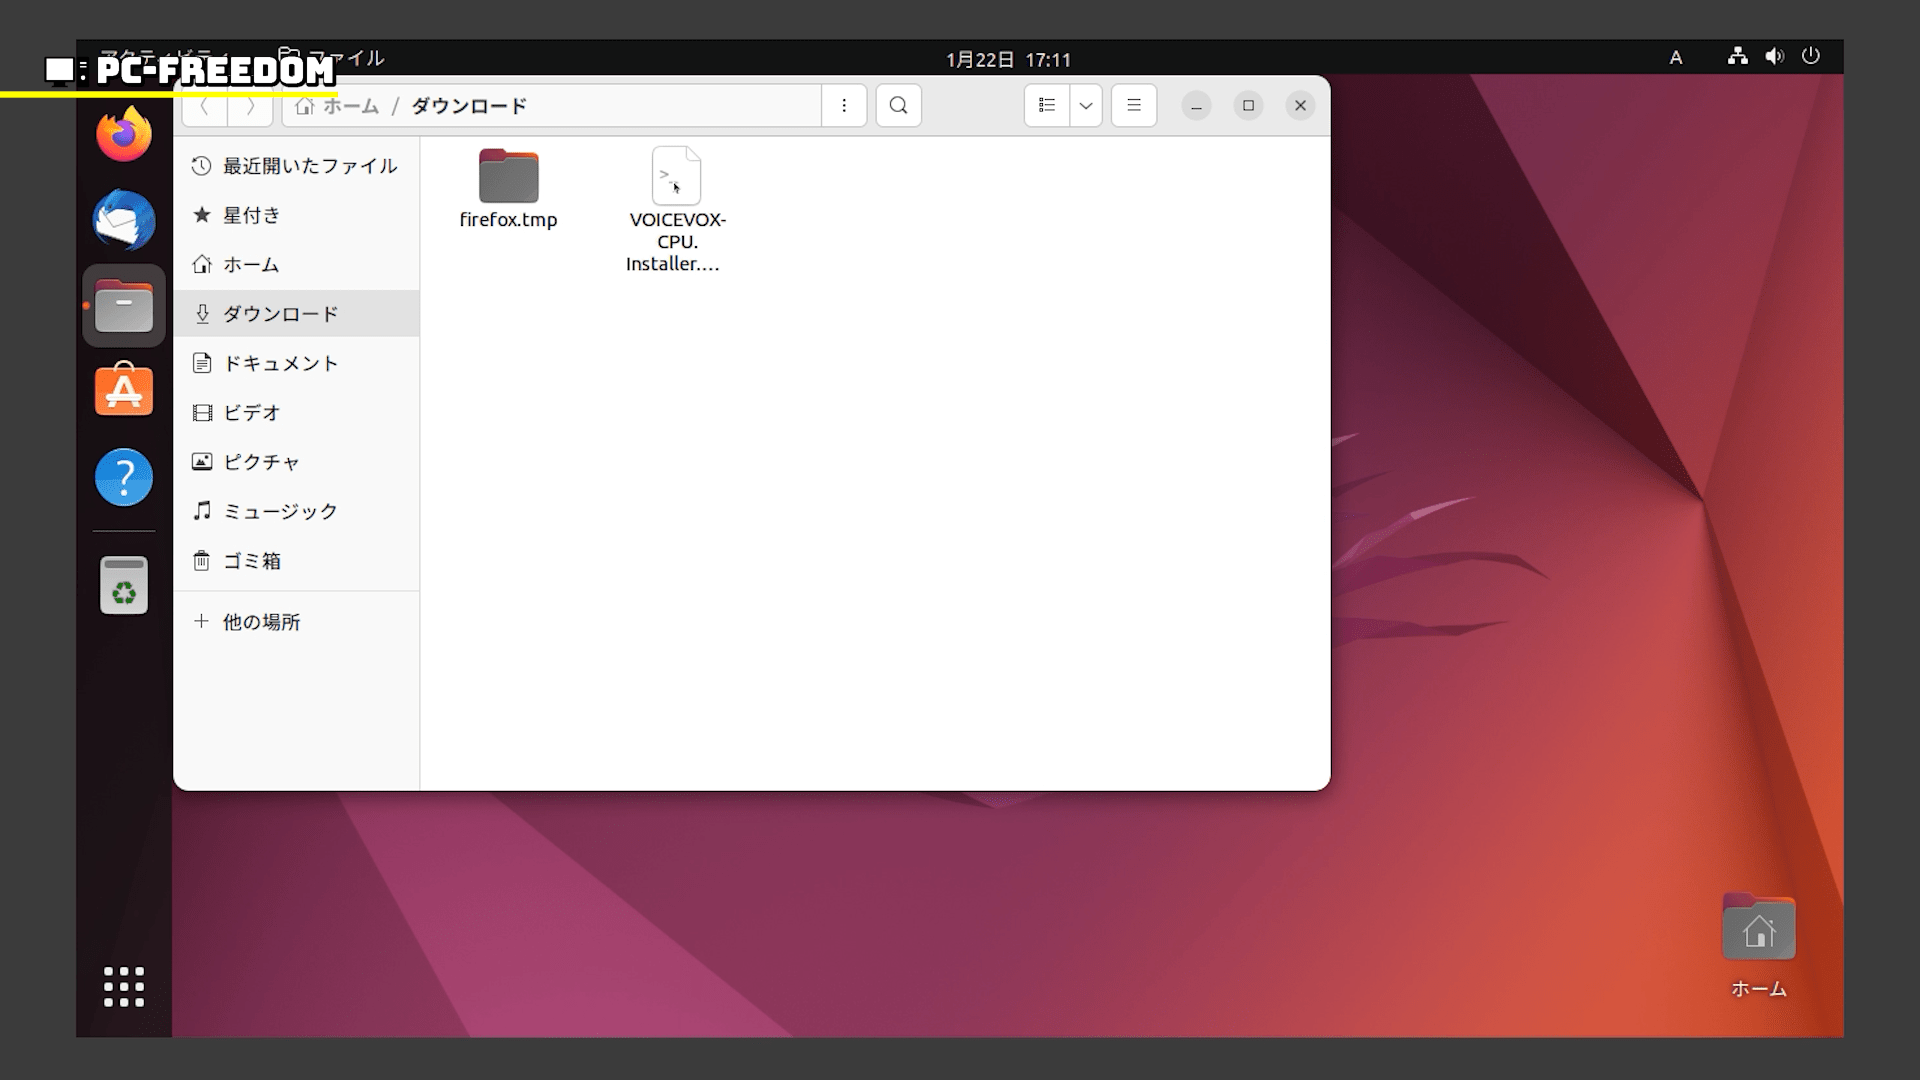Click 他の場所 other locations
This screenshot has width=1920, height=1080.
260,622
